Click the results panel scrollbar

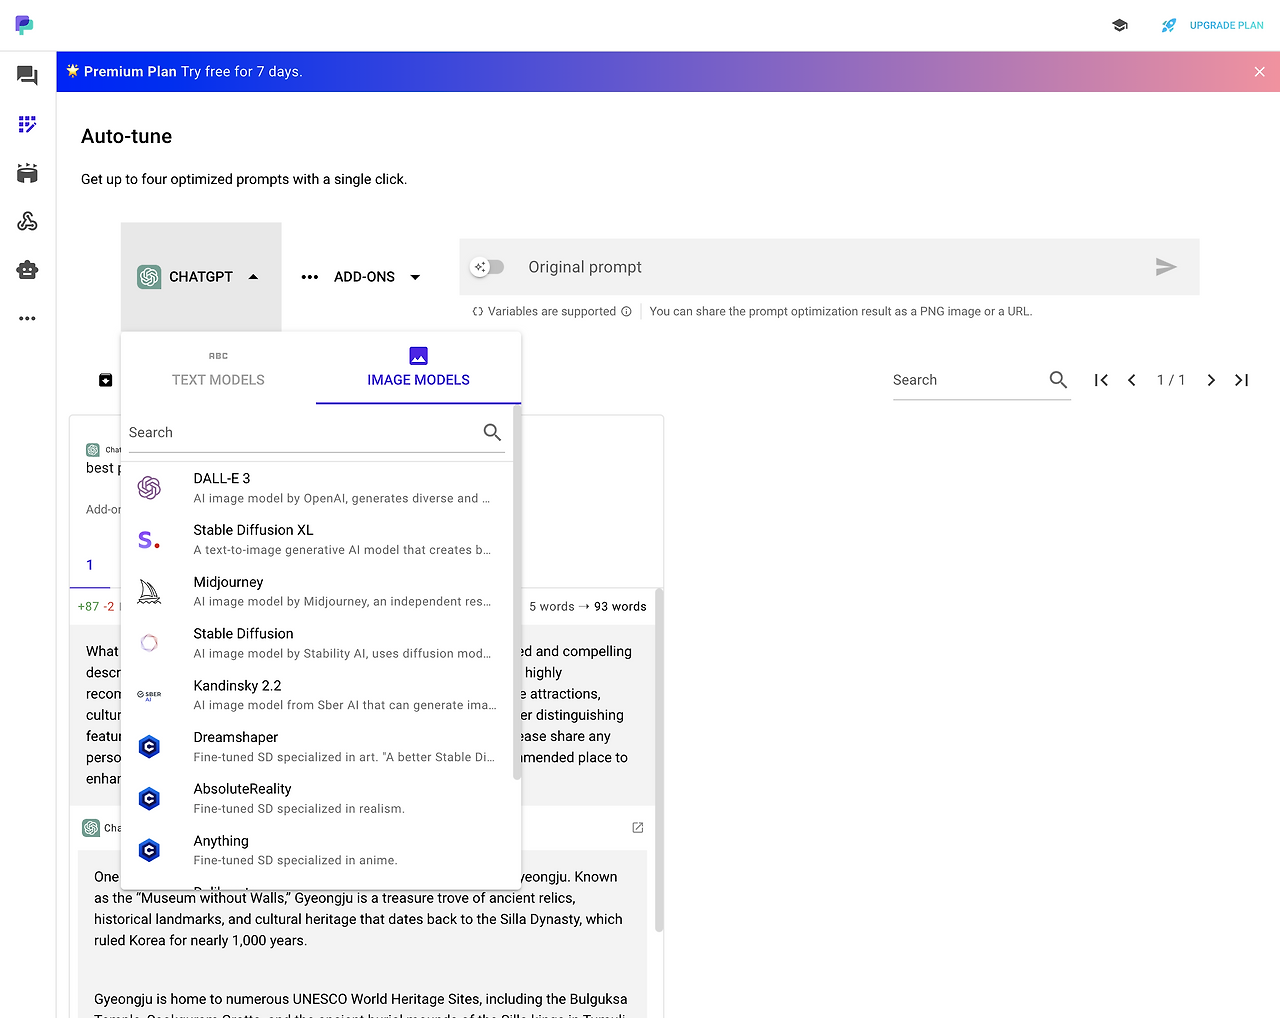tap(659, 760)
